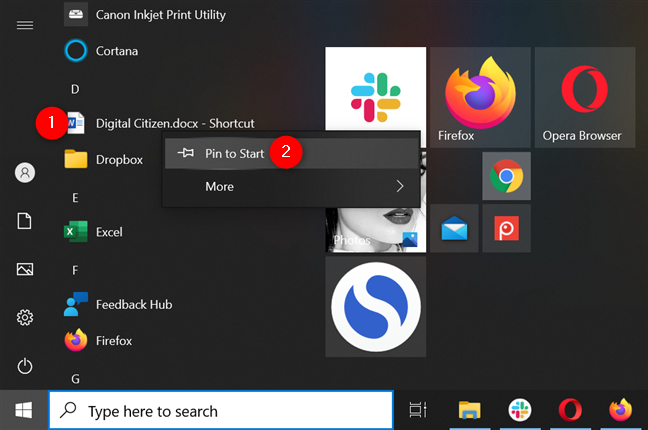Open the Pictures sidebar icon
Image resolution: width=648 pixels, height=430 pixels.
click(x=25, y=269)
